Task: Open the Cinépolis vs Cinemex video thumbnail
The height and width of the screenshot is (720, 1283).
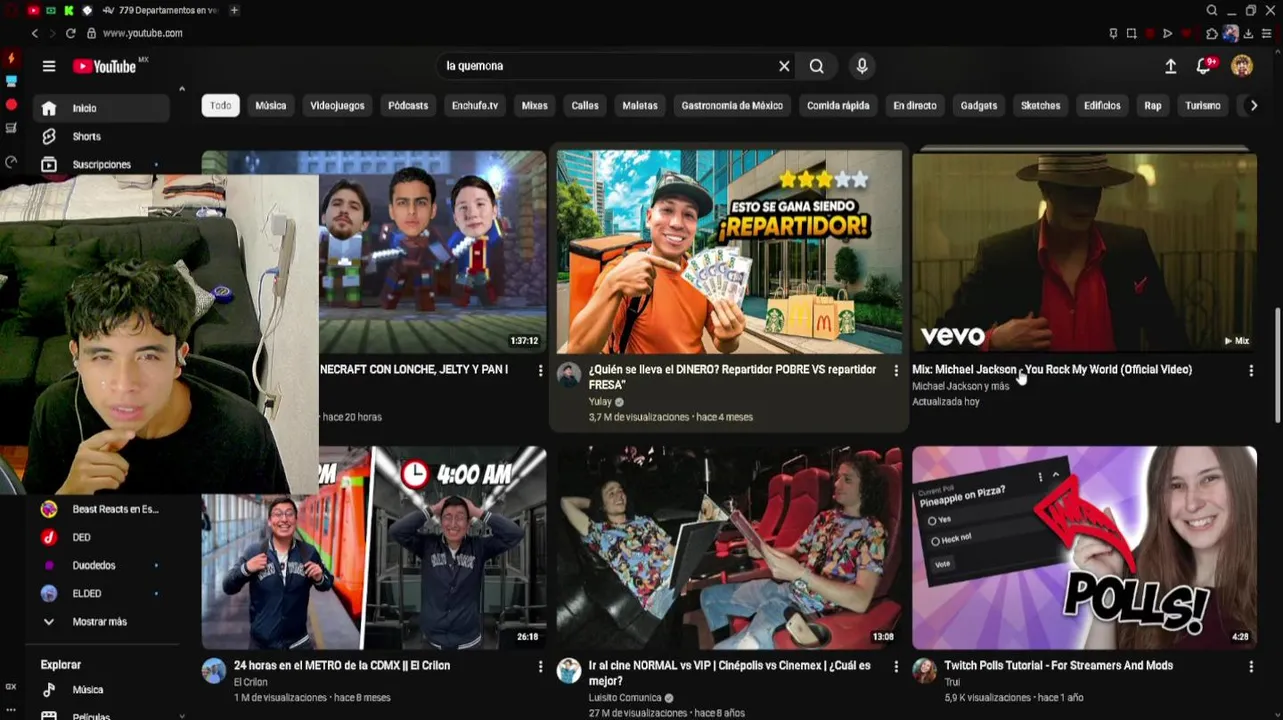Action: [729, 548]
